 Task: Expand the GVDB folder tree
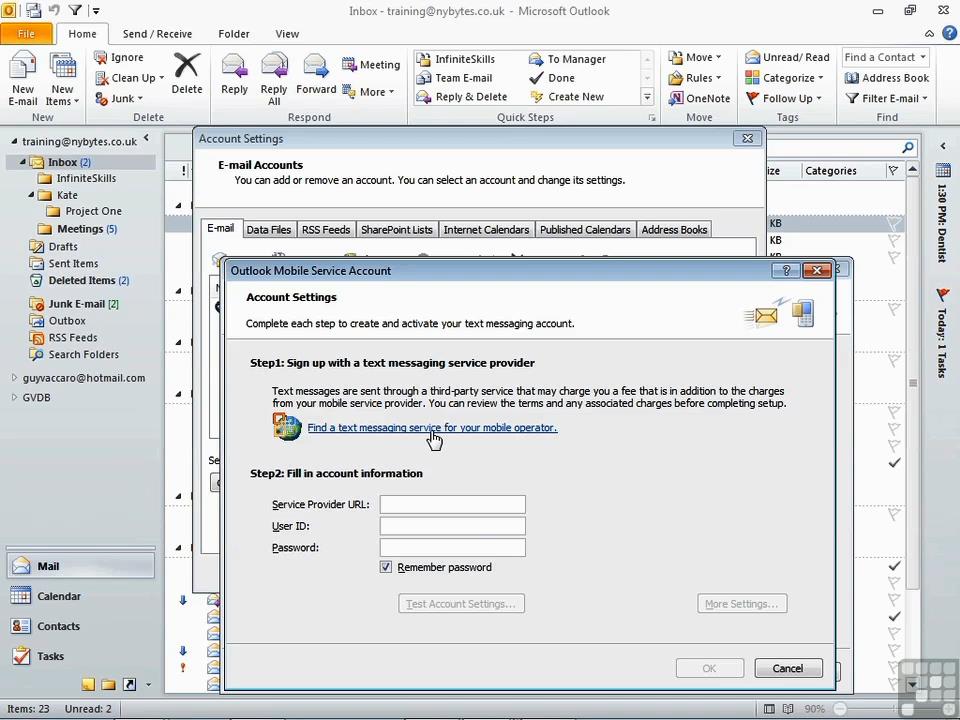[14, 397]
